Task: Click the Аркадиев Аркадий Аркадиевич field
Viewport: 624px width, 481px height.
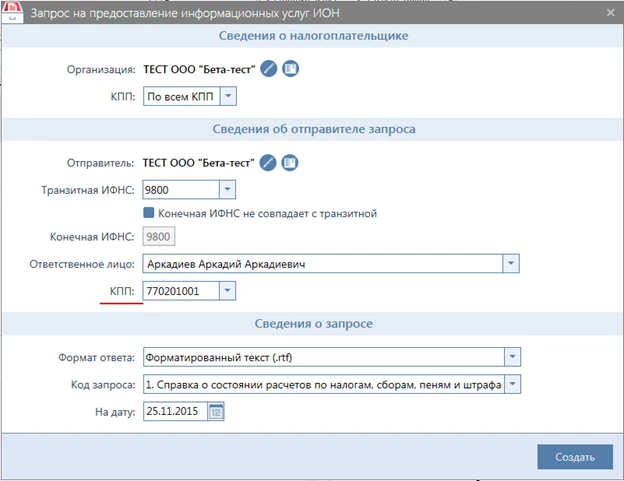Action: click(322, 263)
